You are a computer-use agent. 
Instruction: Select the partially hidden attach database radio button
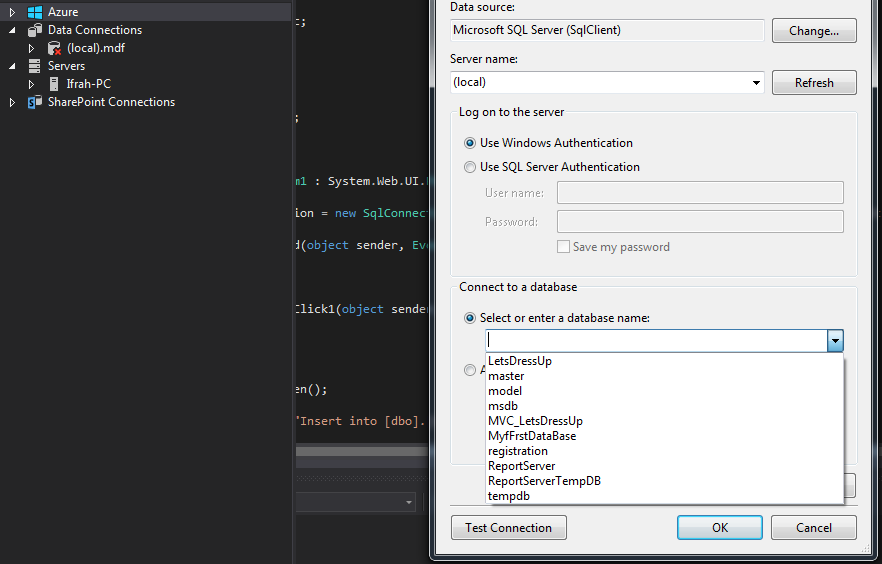click(470, 370)
